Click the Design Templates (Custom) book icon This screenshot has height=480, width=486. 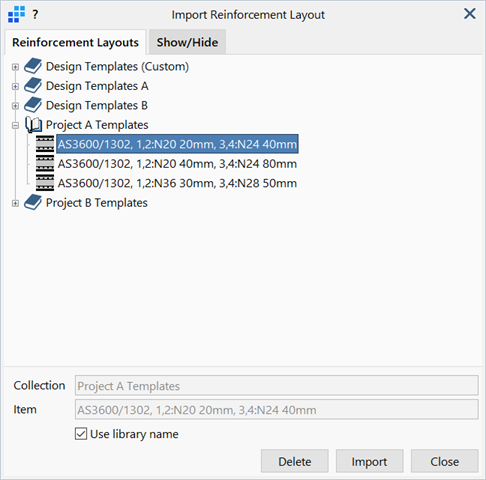[x=33, y=66]
